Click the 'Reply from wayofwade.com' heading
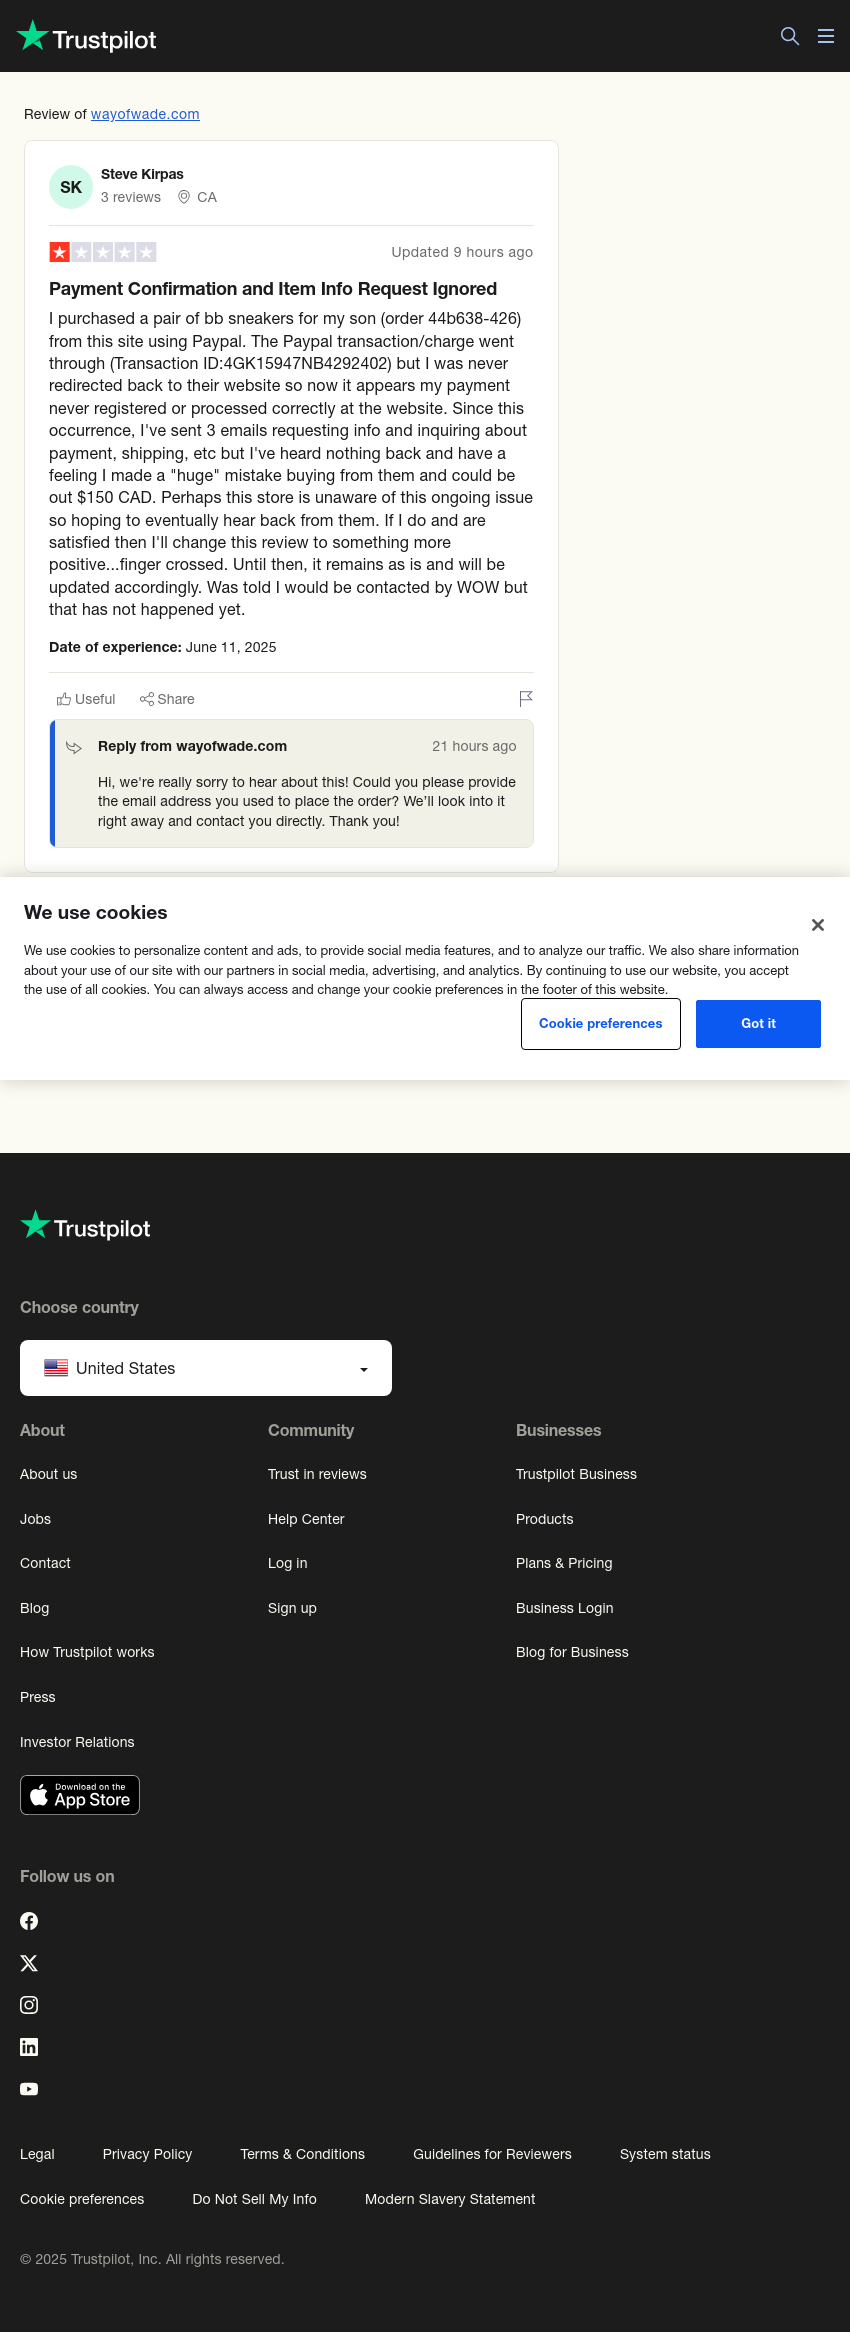 [x=192, y=746]
